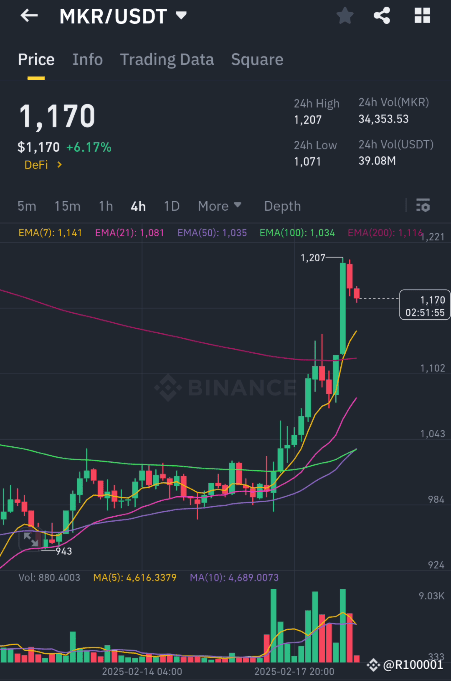Viewport: 451px width, 681px height.
Task: Tap the 943 low price marker
Action: tap(64, 551)
